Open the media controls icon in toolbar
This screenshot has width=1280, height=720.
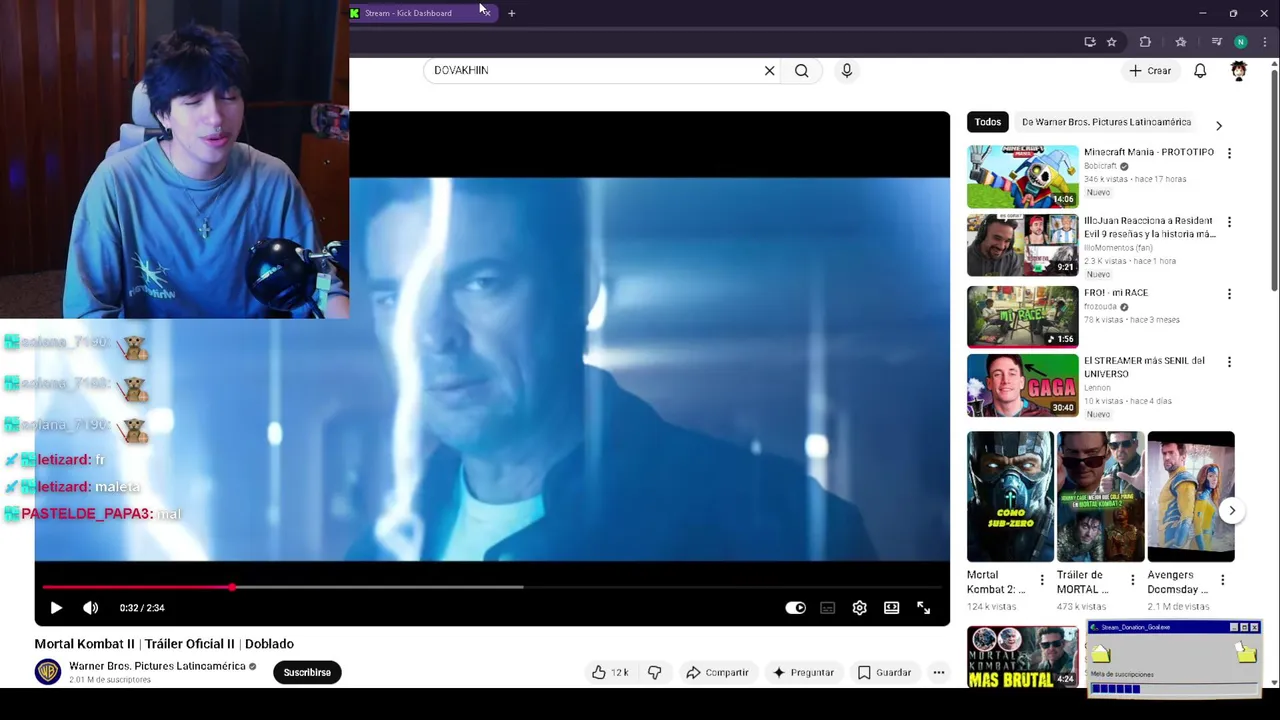click(1216, 42)
